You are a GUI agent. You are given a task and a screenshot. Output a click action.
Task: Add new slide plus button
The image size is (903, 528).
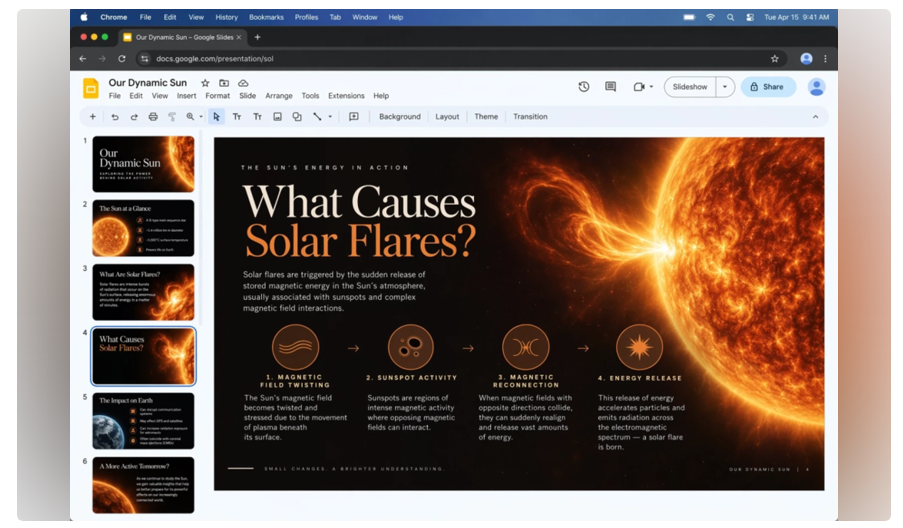(x=92, y=117)
